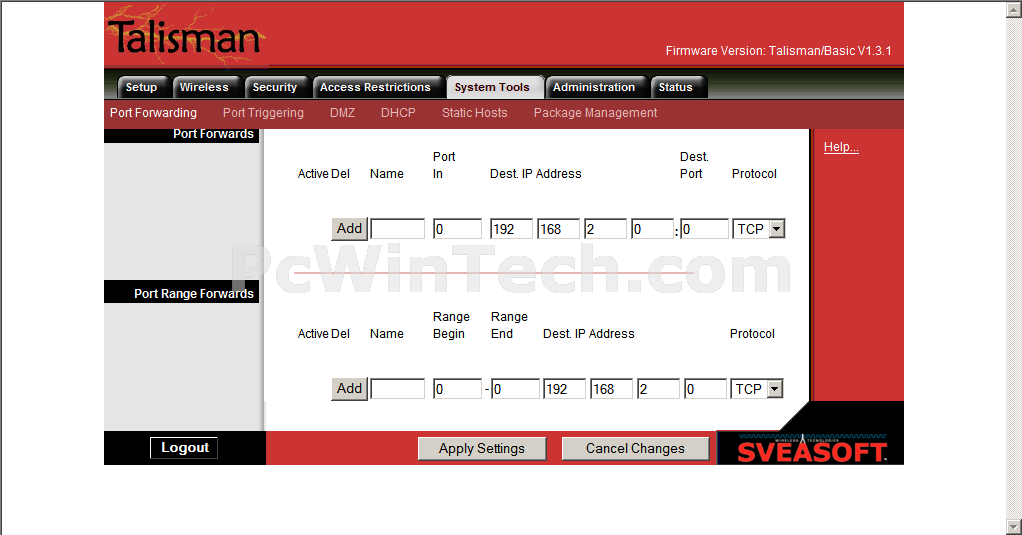
Task: Click Range Forwards third IP octet 2
Action: [x=658, y=389]
